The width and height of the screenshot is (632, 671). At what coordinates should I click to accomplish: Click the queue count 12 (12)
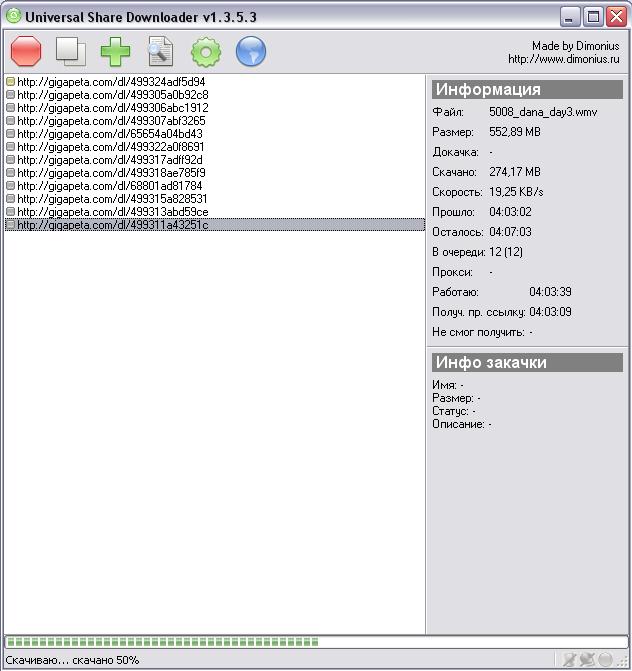click(x=506, y=252)
